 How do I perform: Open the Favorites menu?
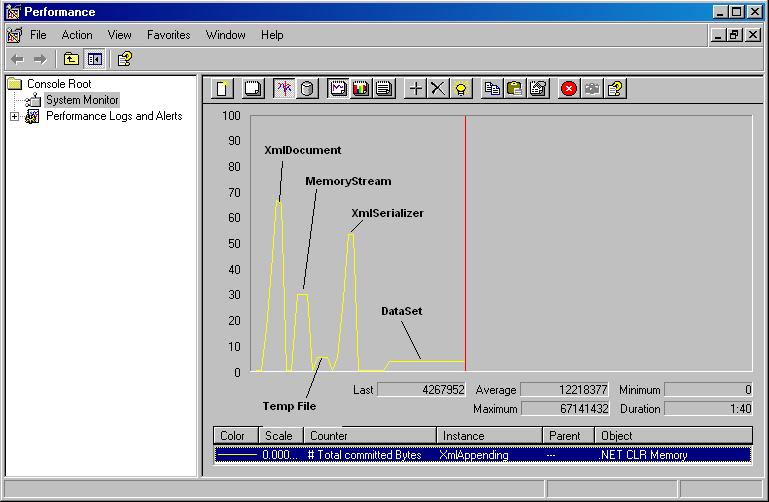point(168,35)
